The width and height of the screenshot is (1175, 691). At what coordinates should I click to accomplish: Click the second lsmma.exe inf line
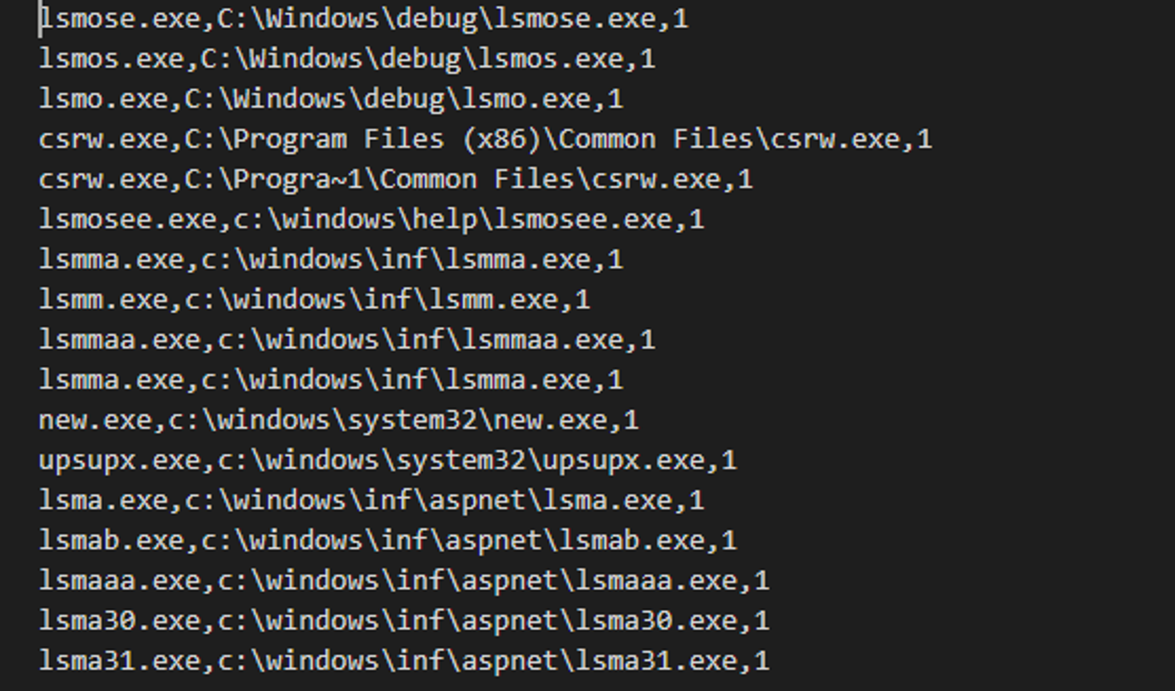pyautogui.click(x=331, y=380)
